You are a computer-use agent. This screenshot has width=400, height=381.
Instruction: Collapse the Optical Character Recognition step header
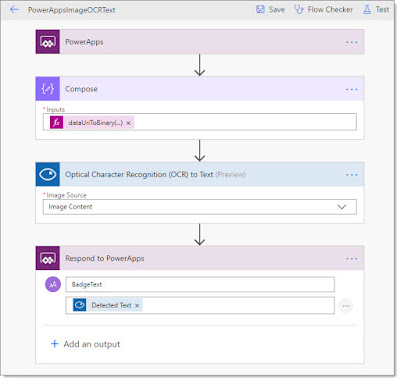point(200,174)
